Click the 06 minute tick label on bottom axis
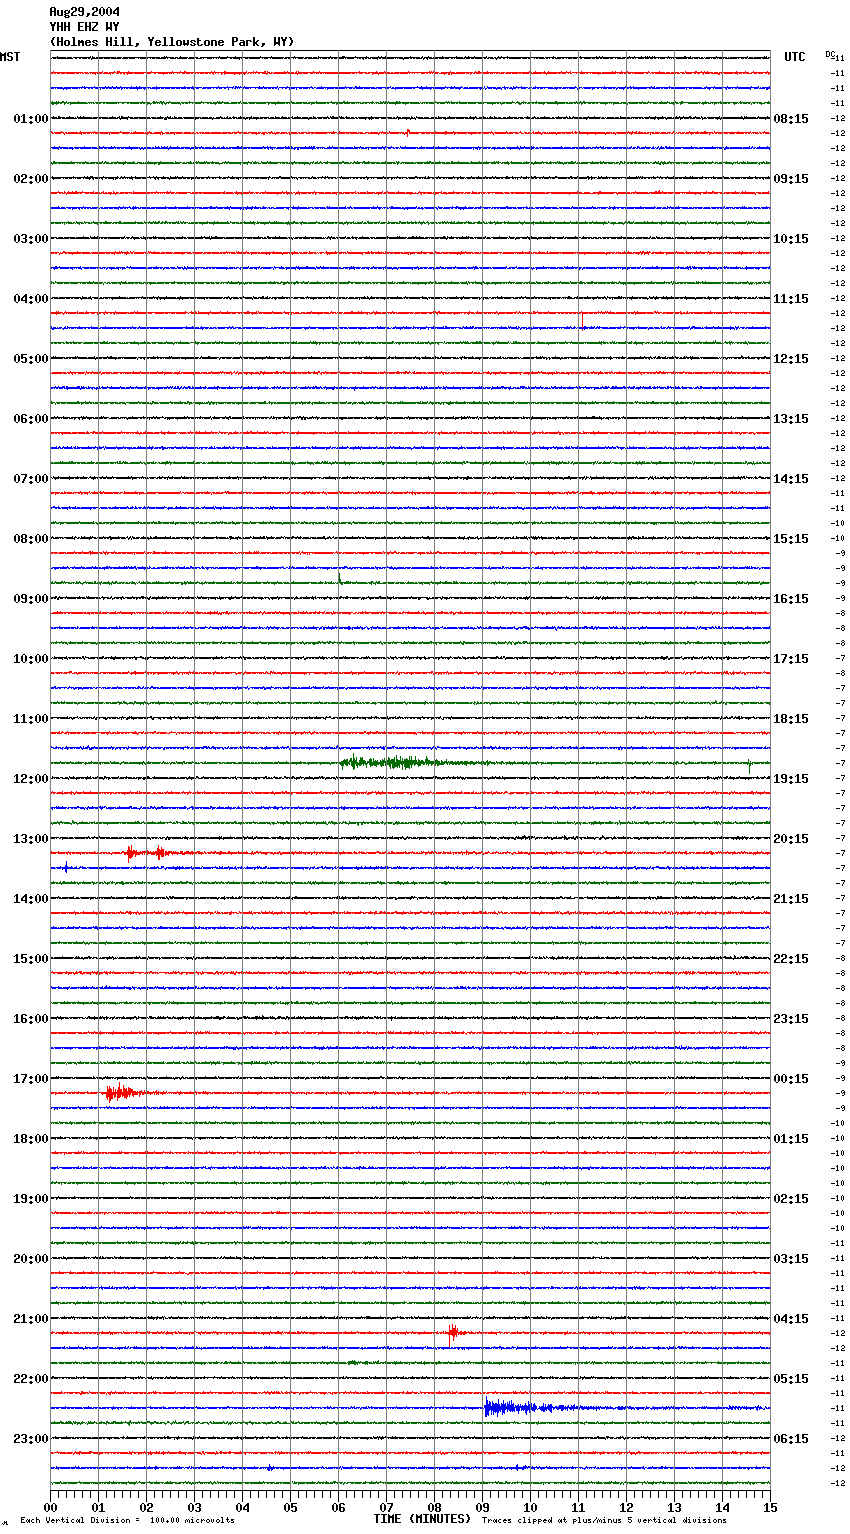Image resolution: width=850 pixels, height=1534 pixels. (338, 1507)
